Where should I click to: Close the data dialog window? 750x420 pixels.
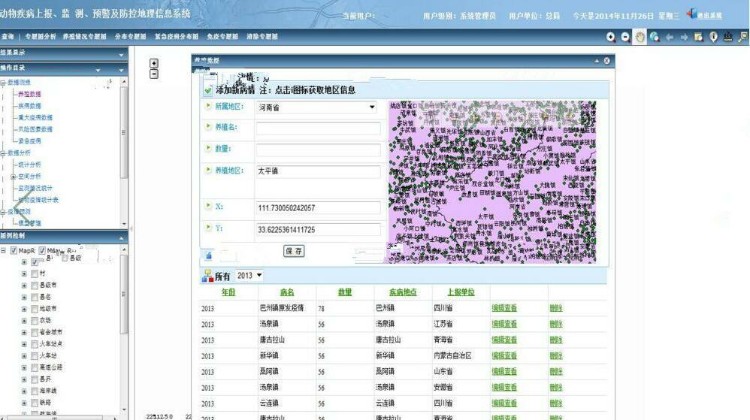pos(607,61)
